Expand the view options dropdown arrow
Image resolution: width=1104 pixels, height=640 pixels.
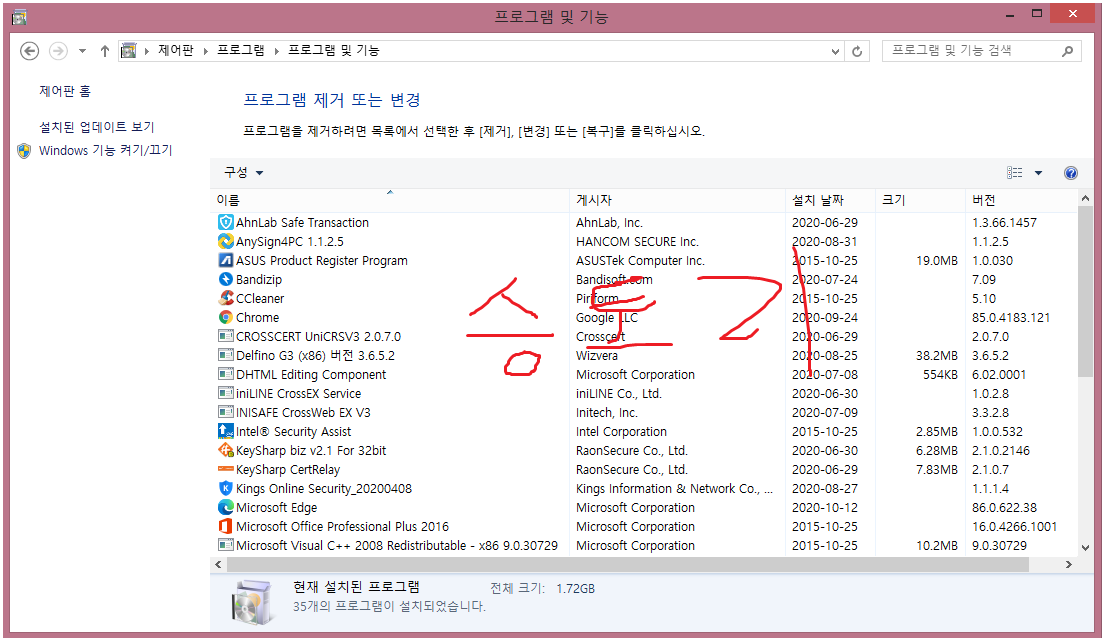click(x=1038, y=173)
